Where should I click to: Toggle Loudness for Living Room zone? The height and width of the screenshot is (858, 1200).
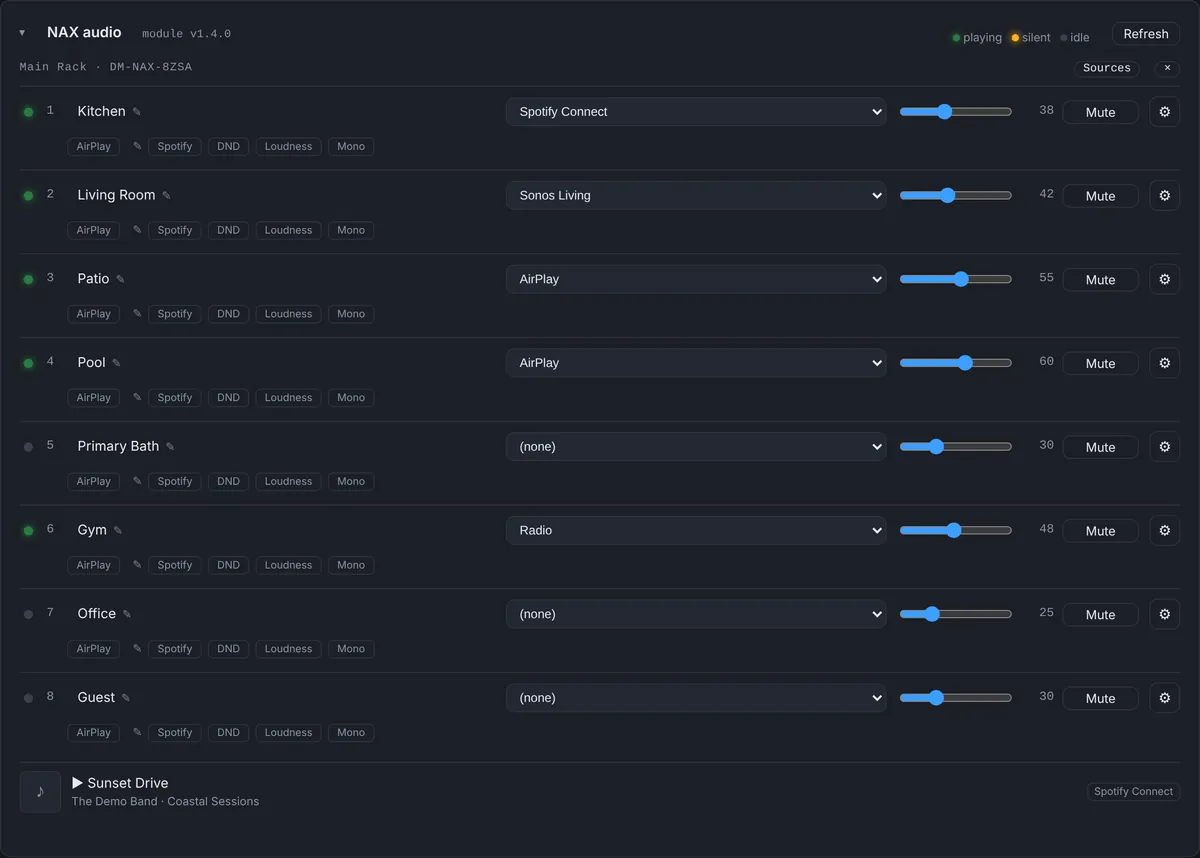coord(288,230)
